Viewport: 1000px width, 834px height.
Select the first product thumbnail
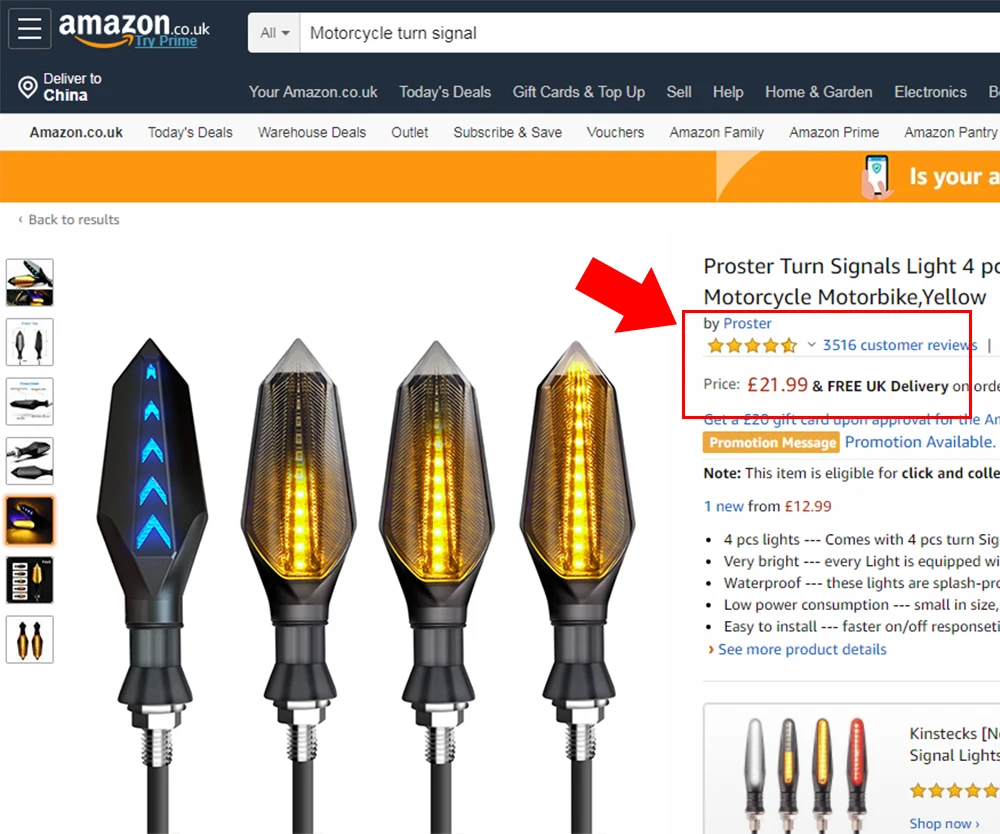[29, 282]
